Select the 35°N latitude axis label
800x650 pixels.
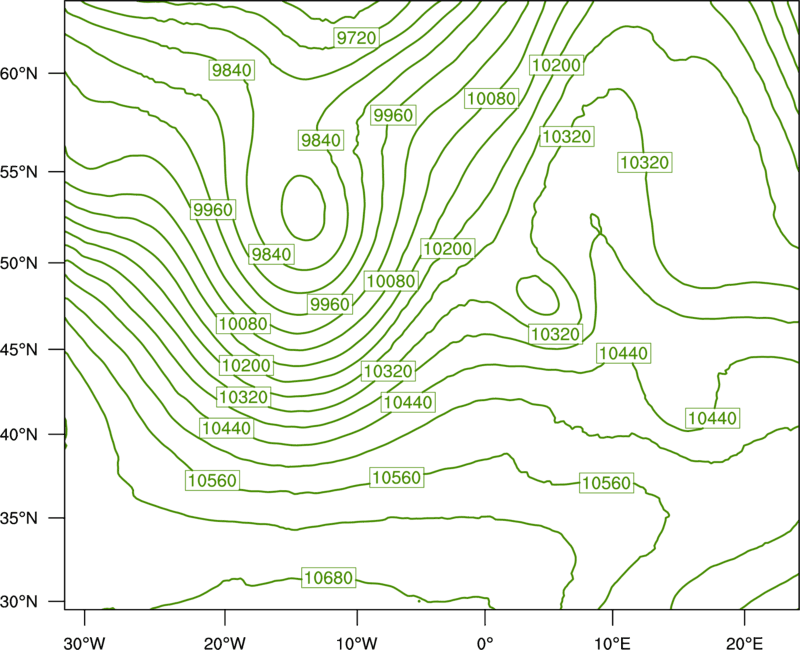pos(19,518)
